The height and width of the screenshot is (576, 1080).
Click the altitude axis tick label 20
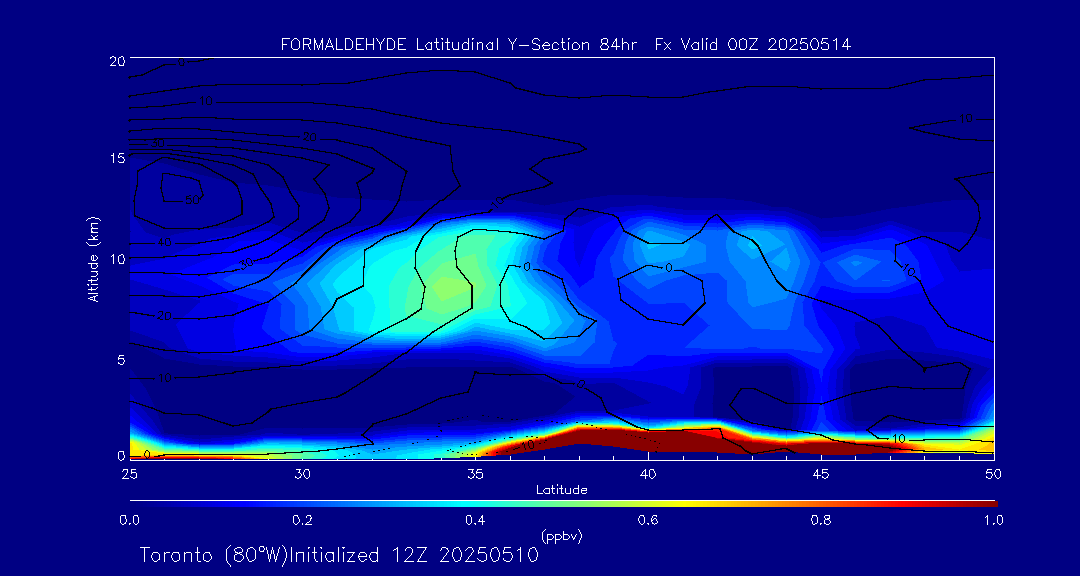point(117,60)
